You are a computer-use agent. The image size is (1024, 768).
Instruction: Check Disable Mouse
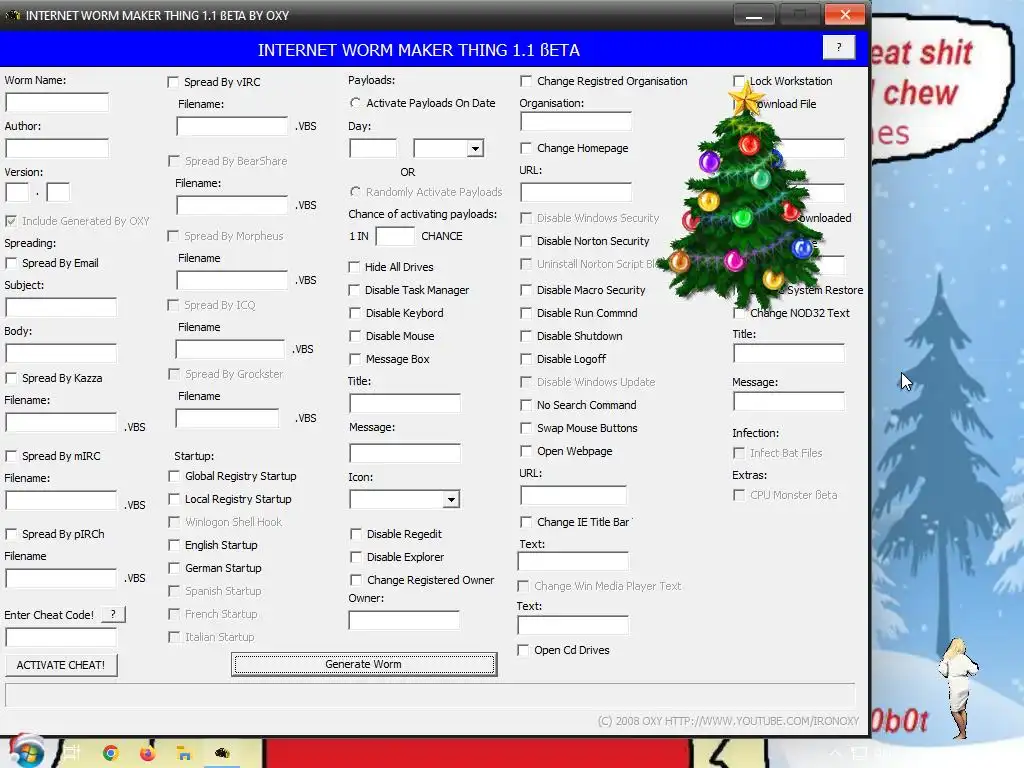(355, 336)
